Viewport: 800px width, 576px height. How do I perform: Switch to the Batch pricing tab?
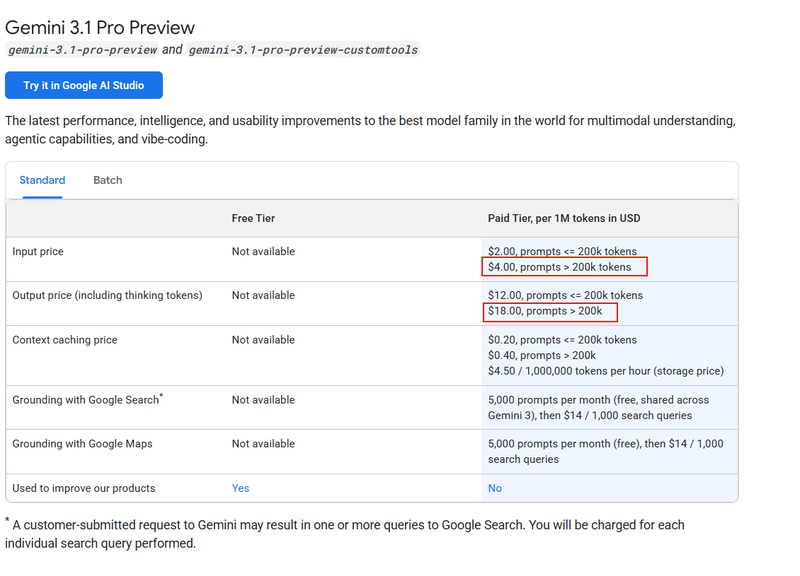[107, 180]
